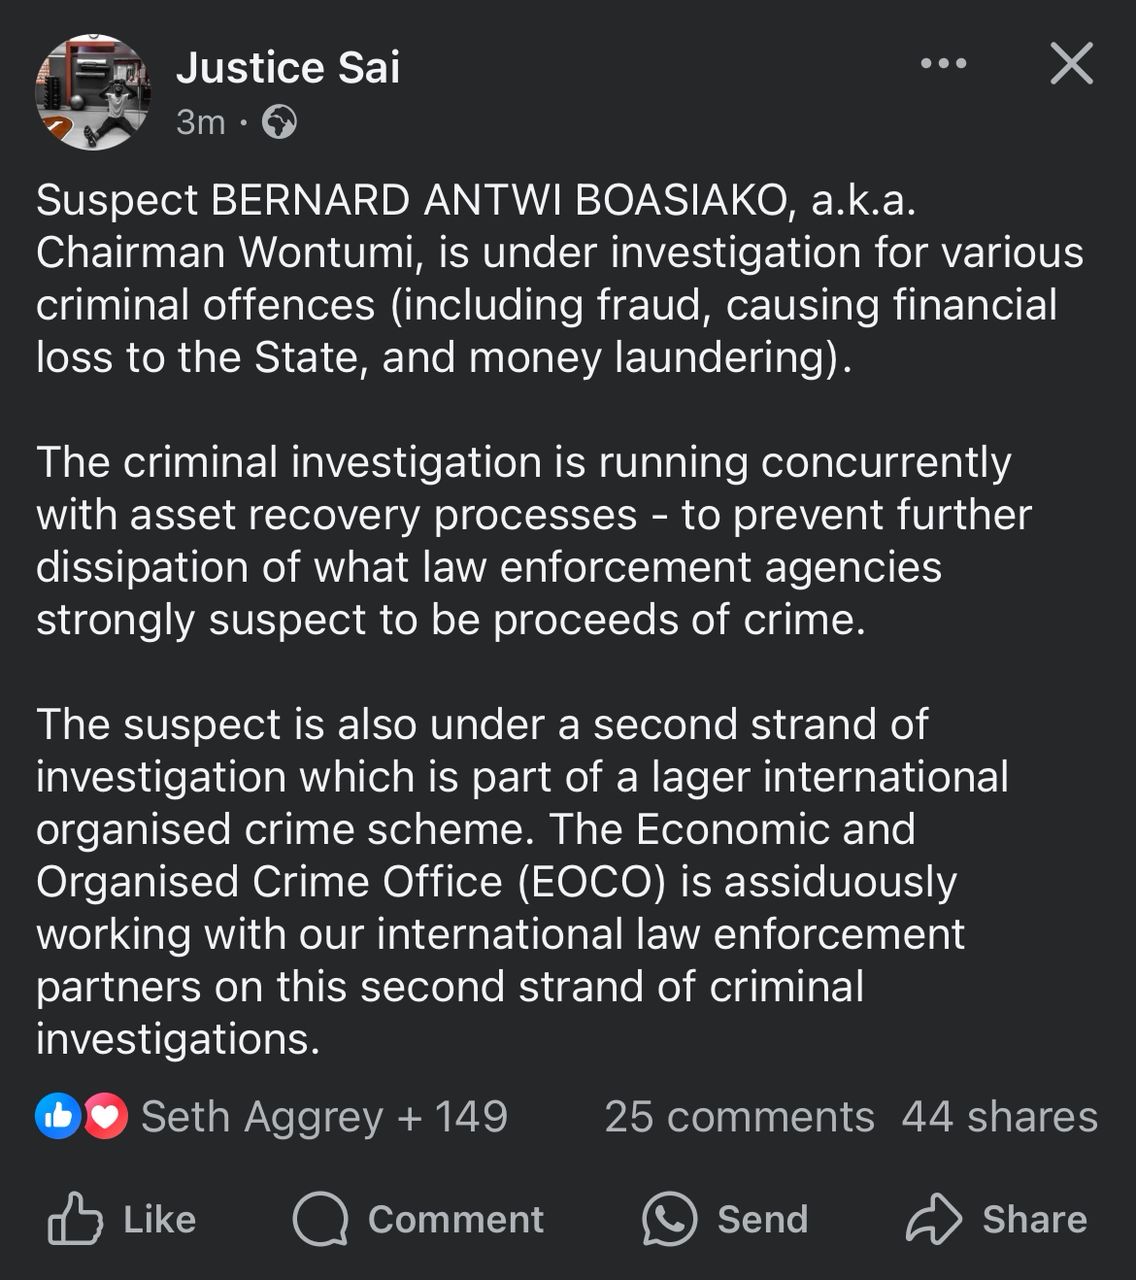Image resolution: width=1136 pixels, height=1280 pixels.
Task: Open Justice Sai's profile picture
Action: click(x=93, y=92)
